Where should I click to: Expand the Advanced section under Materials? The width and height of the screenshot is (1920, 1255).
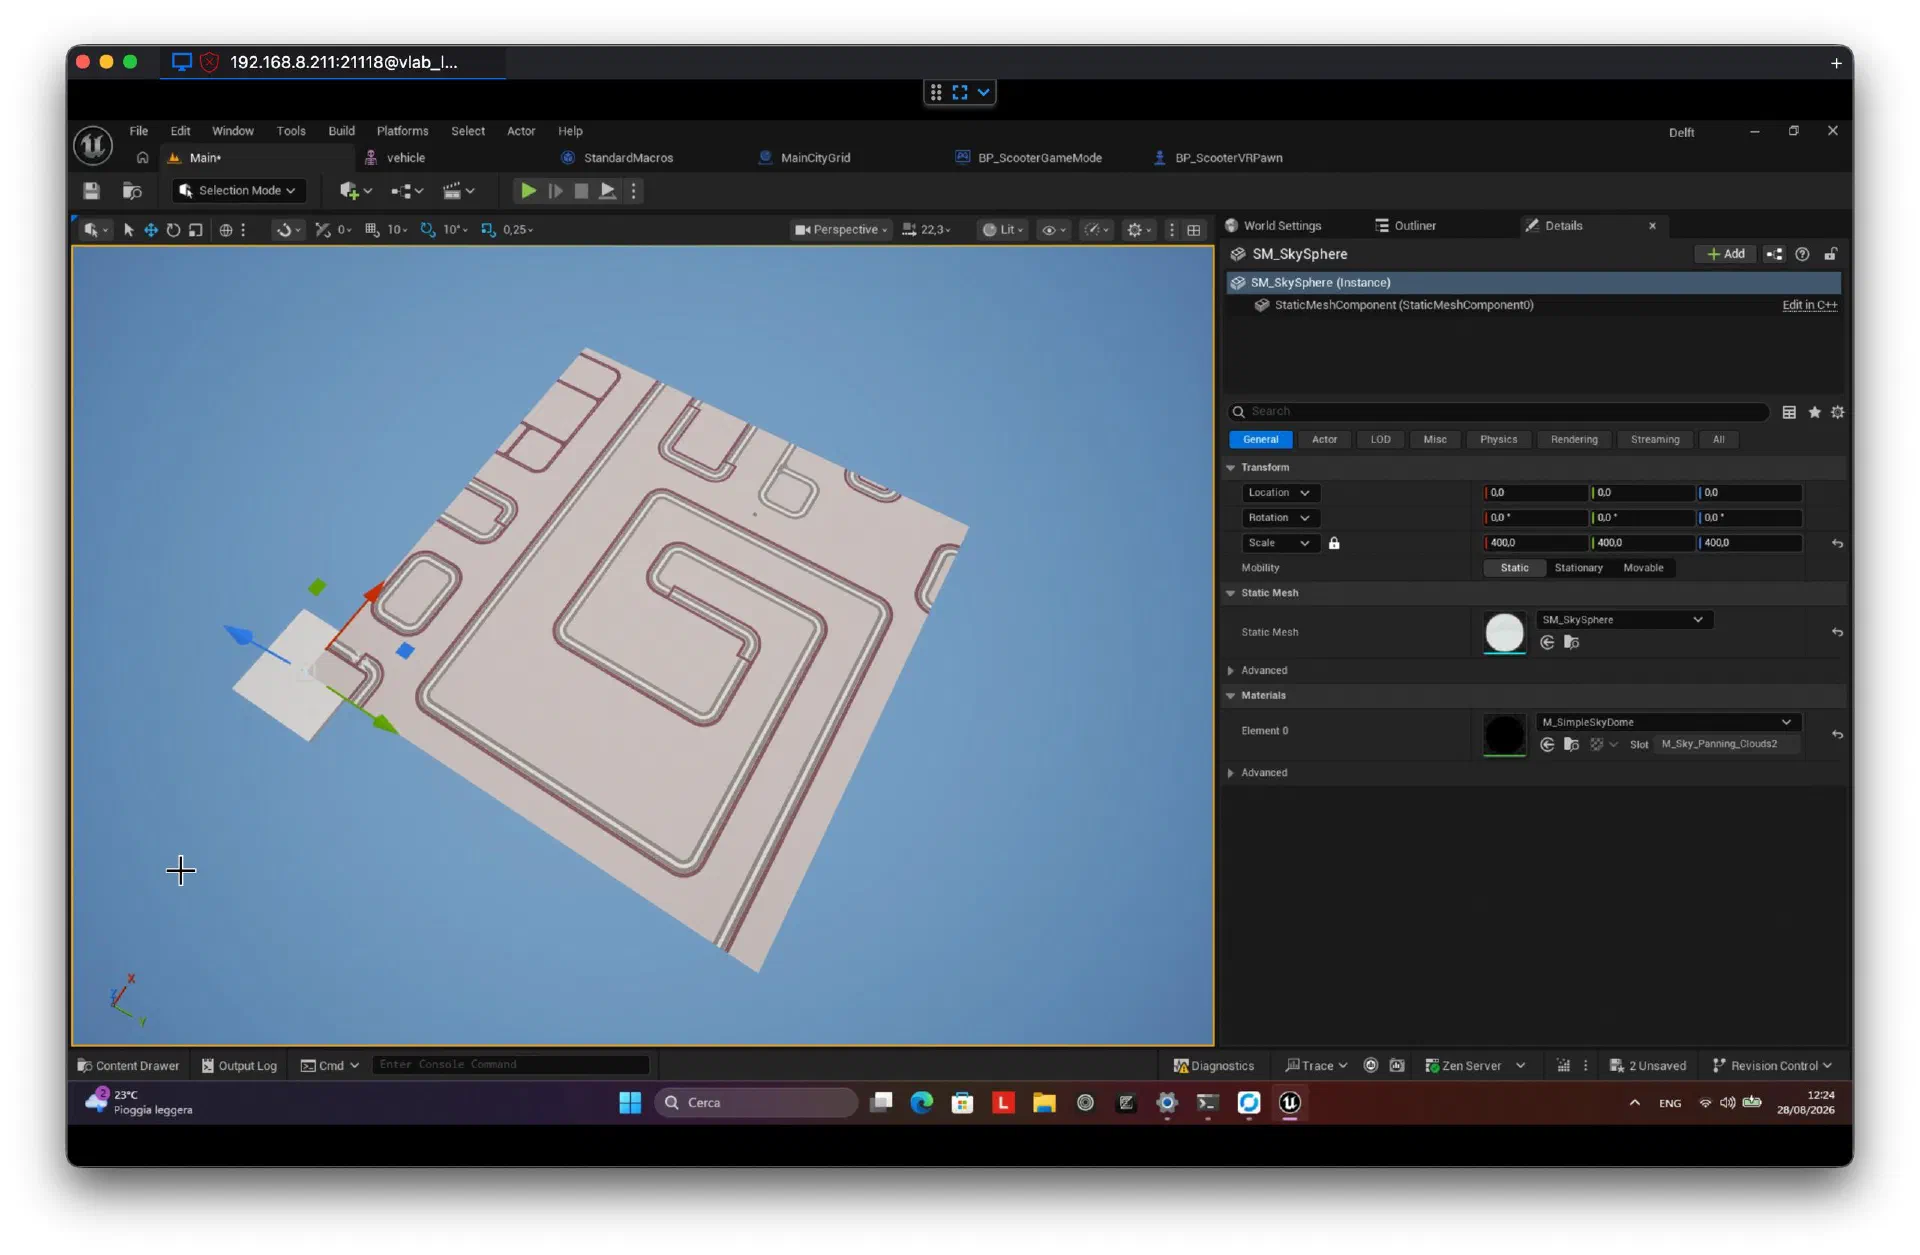pyautogui.click(x=1231, y=773)
